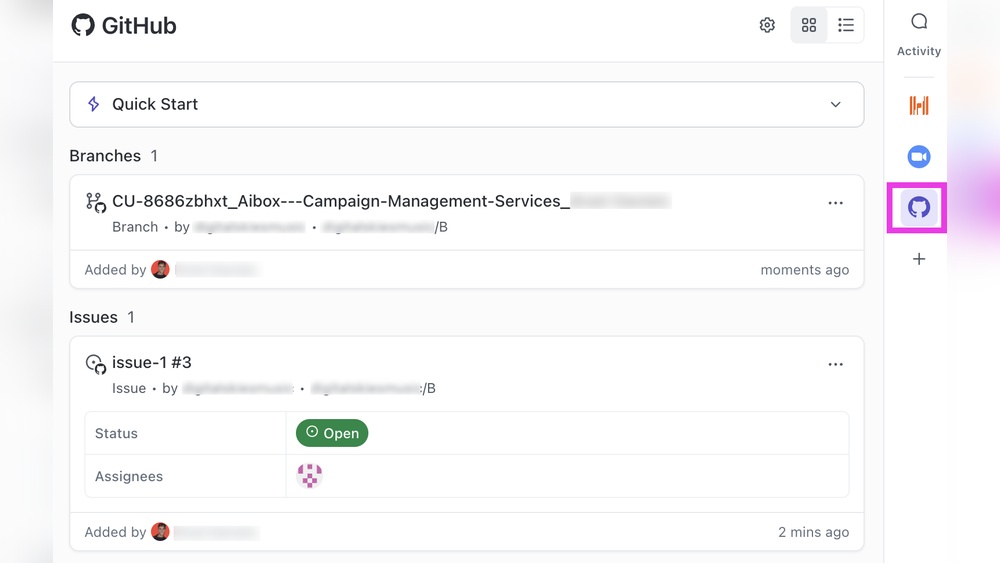Click the Assignees row label
Screen dimensions: 1000x563
coord(129,476)
